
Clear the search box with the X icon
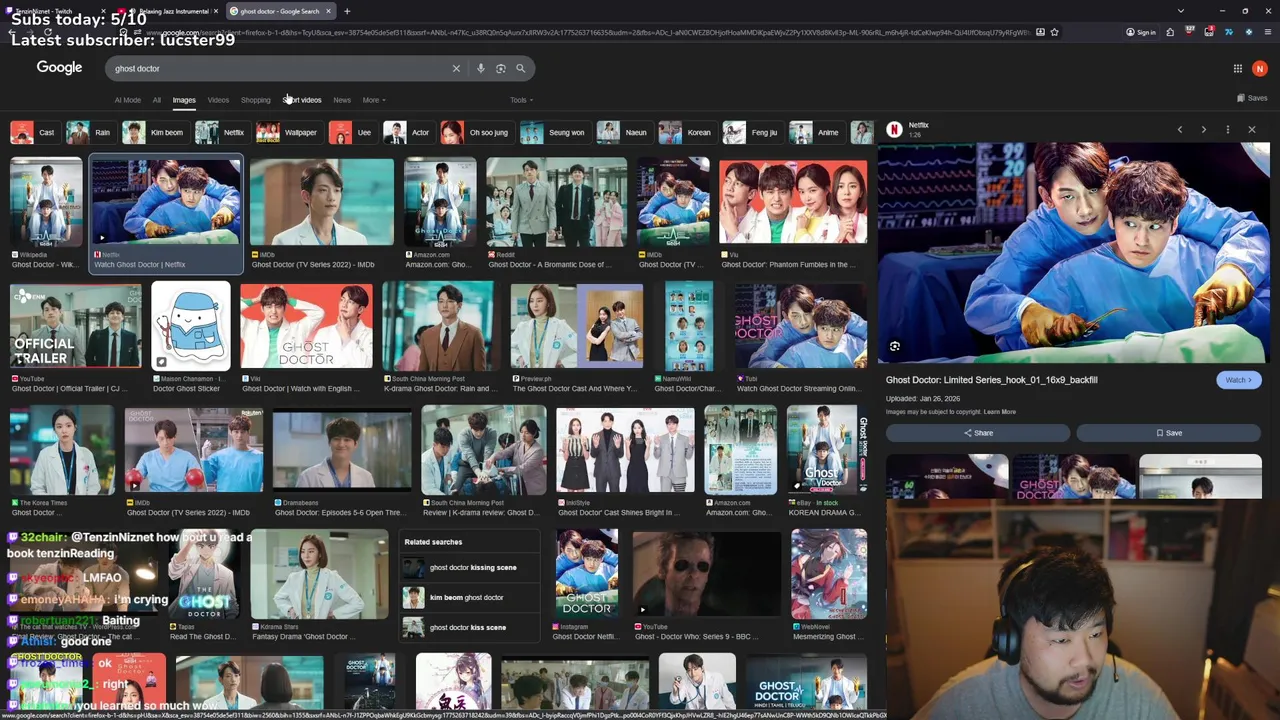tap(456, 68)
